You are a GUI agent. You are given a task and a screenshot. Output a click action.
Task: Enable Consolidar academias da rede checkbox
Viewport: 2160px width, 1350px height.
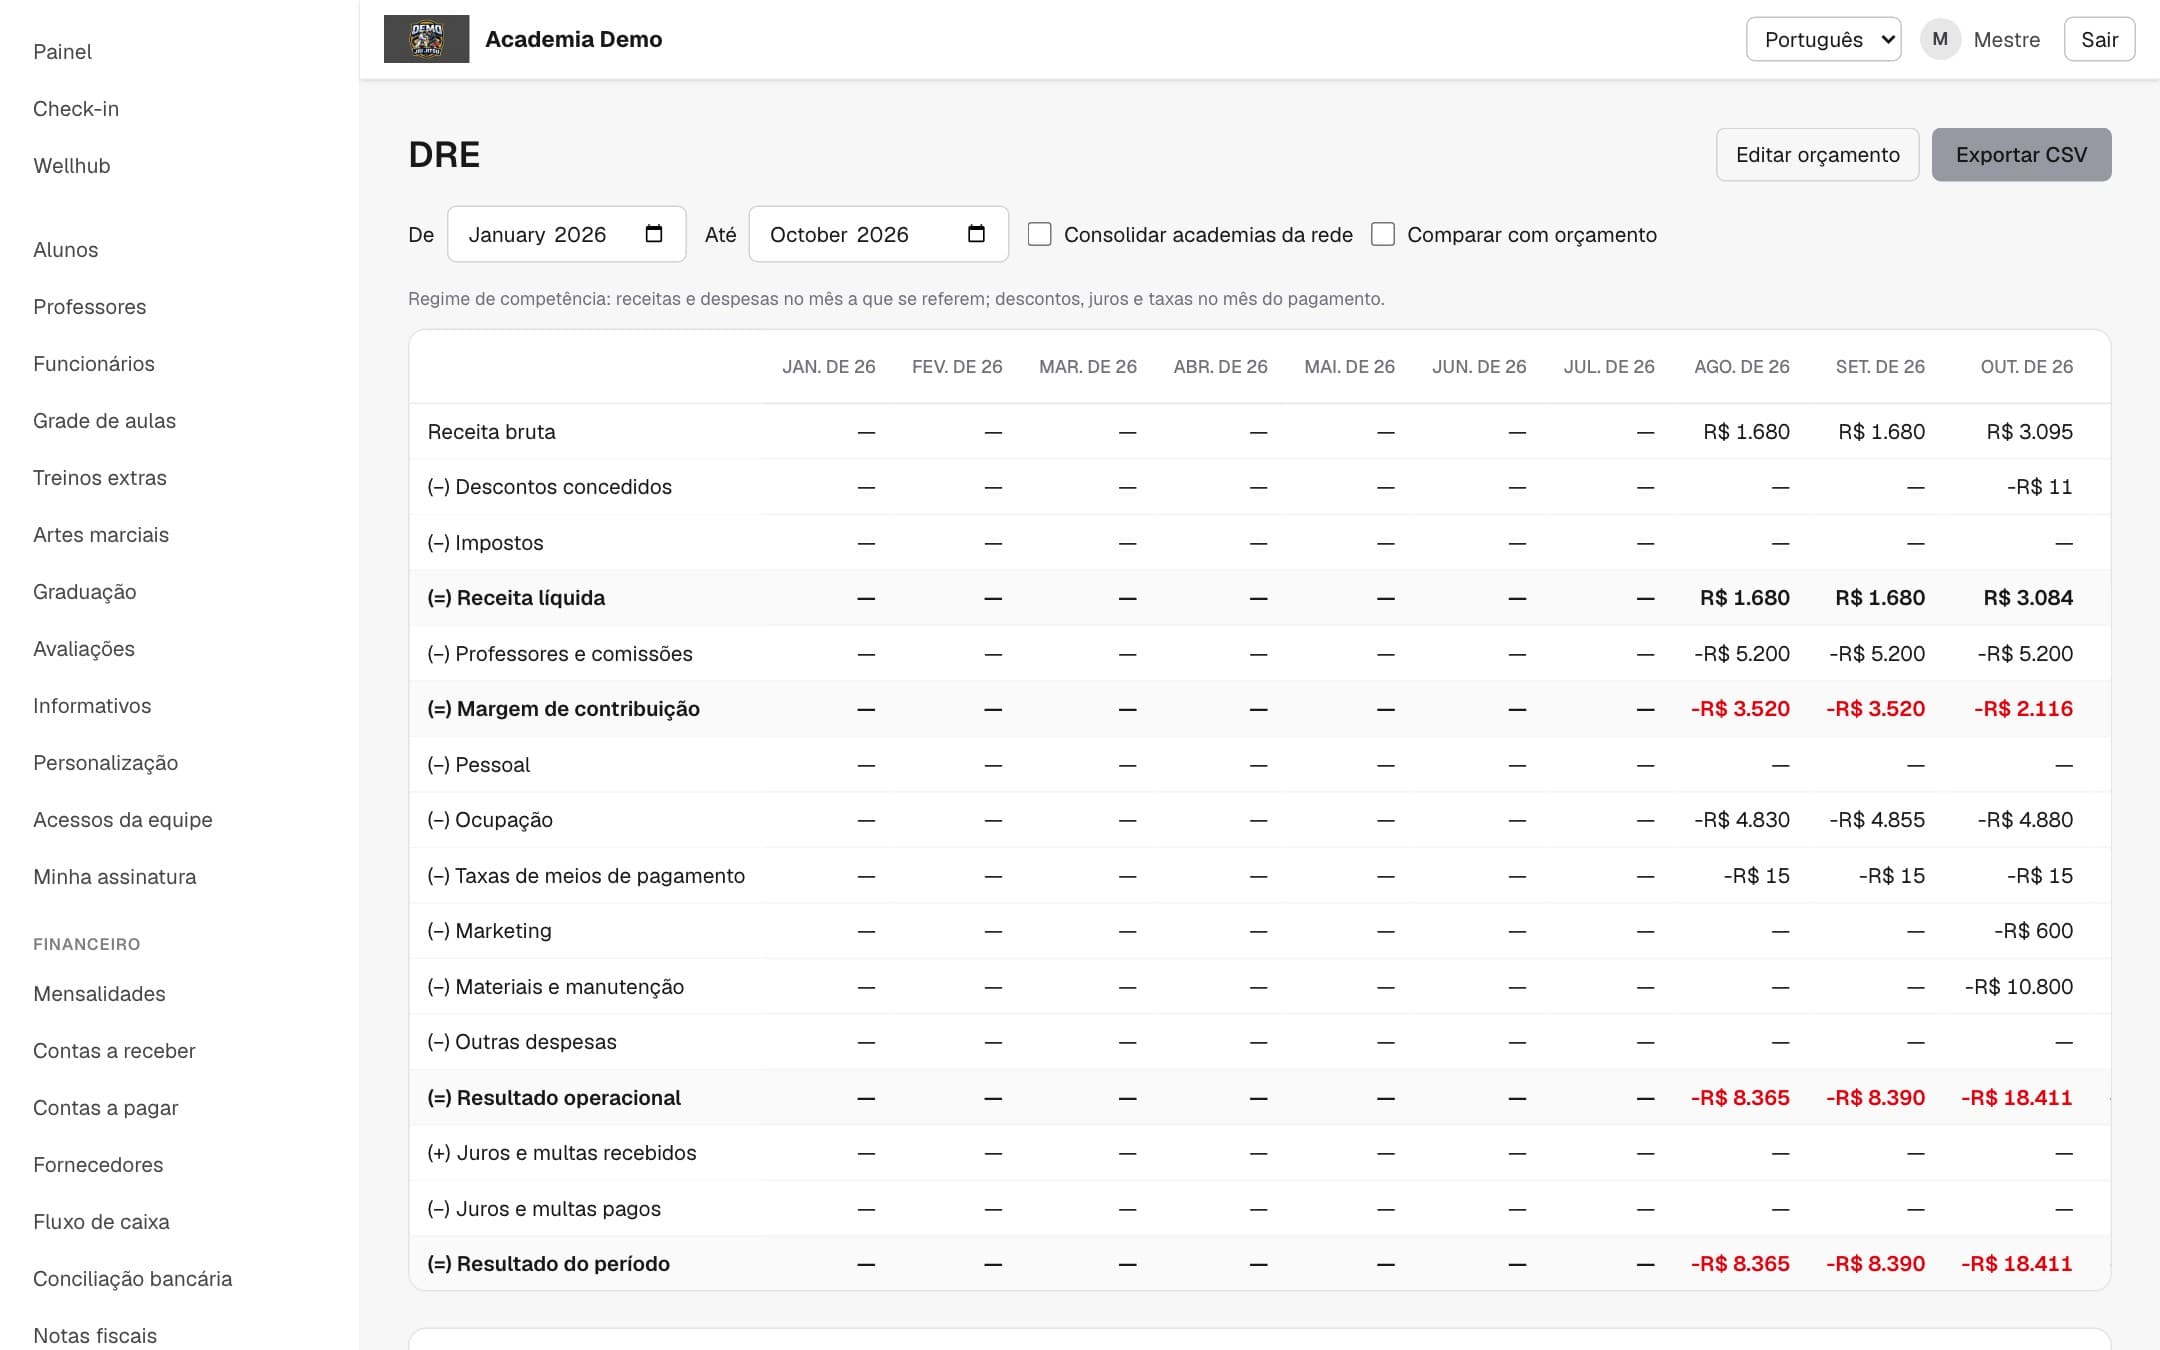[1040, 234]
